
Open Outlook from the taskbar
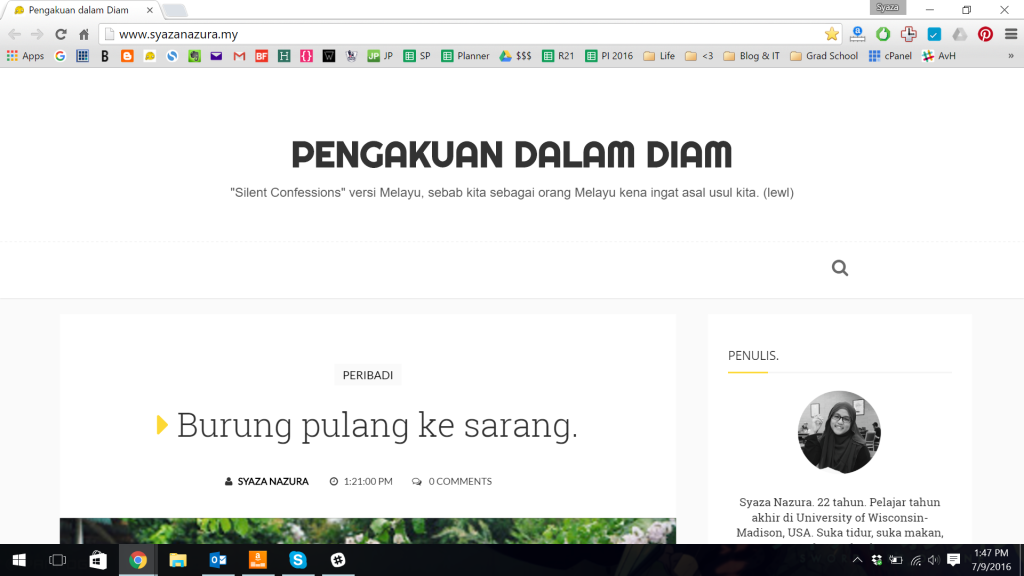coord(218,560)
